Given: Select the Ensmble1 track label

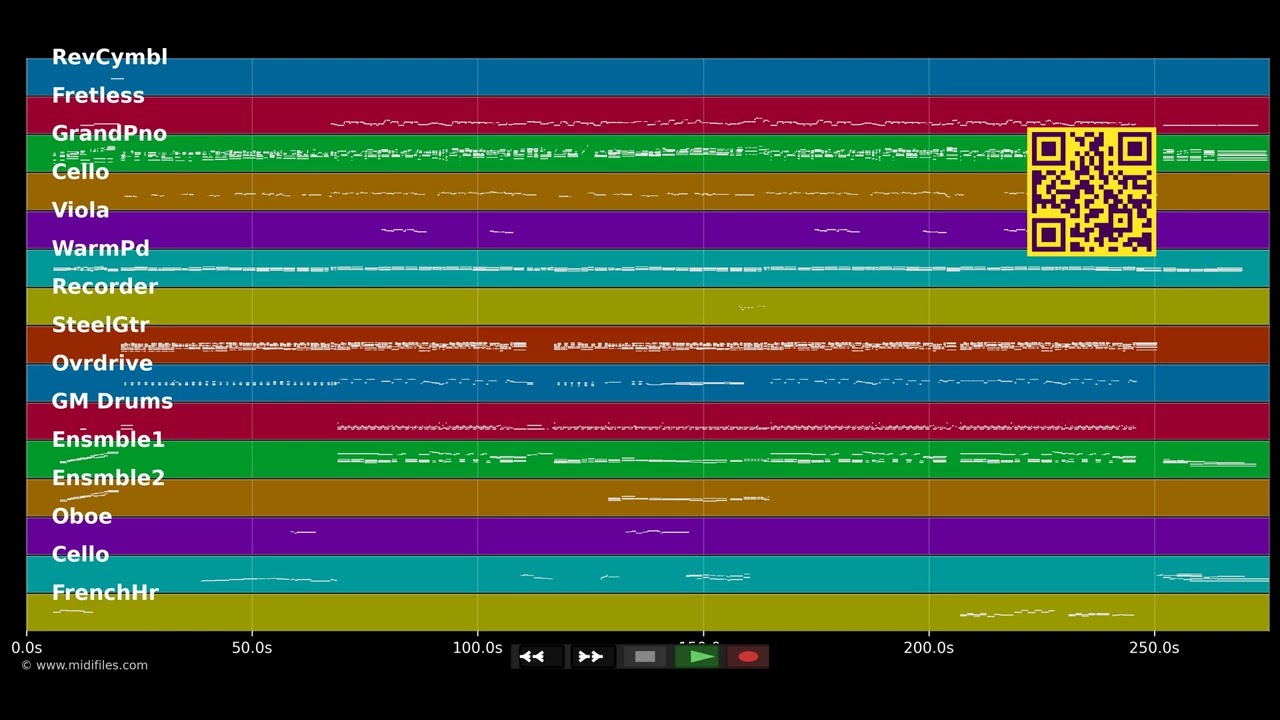Looking at the screenshot, I should [x=108, y=439].
